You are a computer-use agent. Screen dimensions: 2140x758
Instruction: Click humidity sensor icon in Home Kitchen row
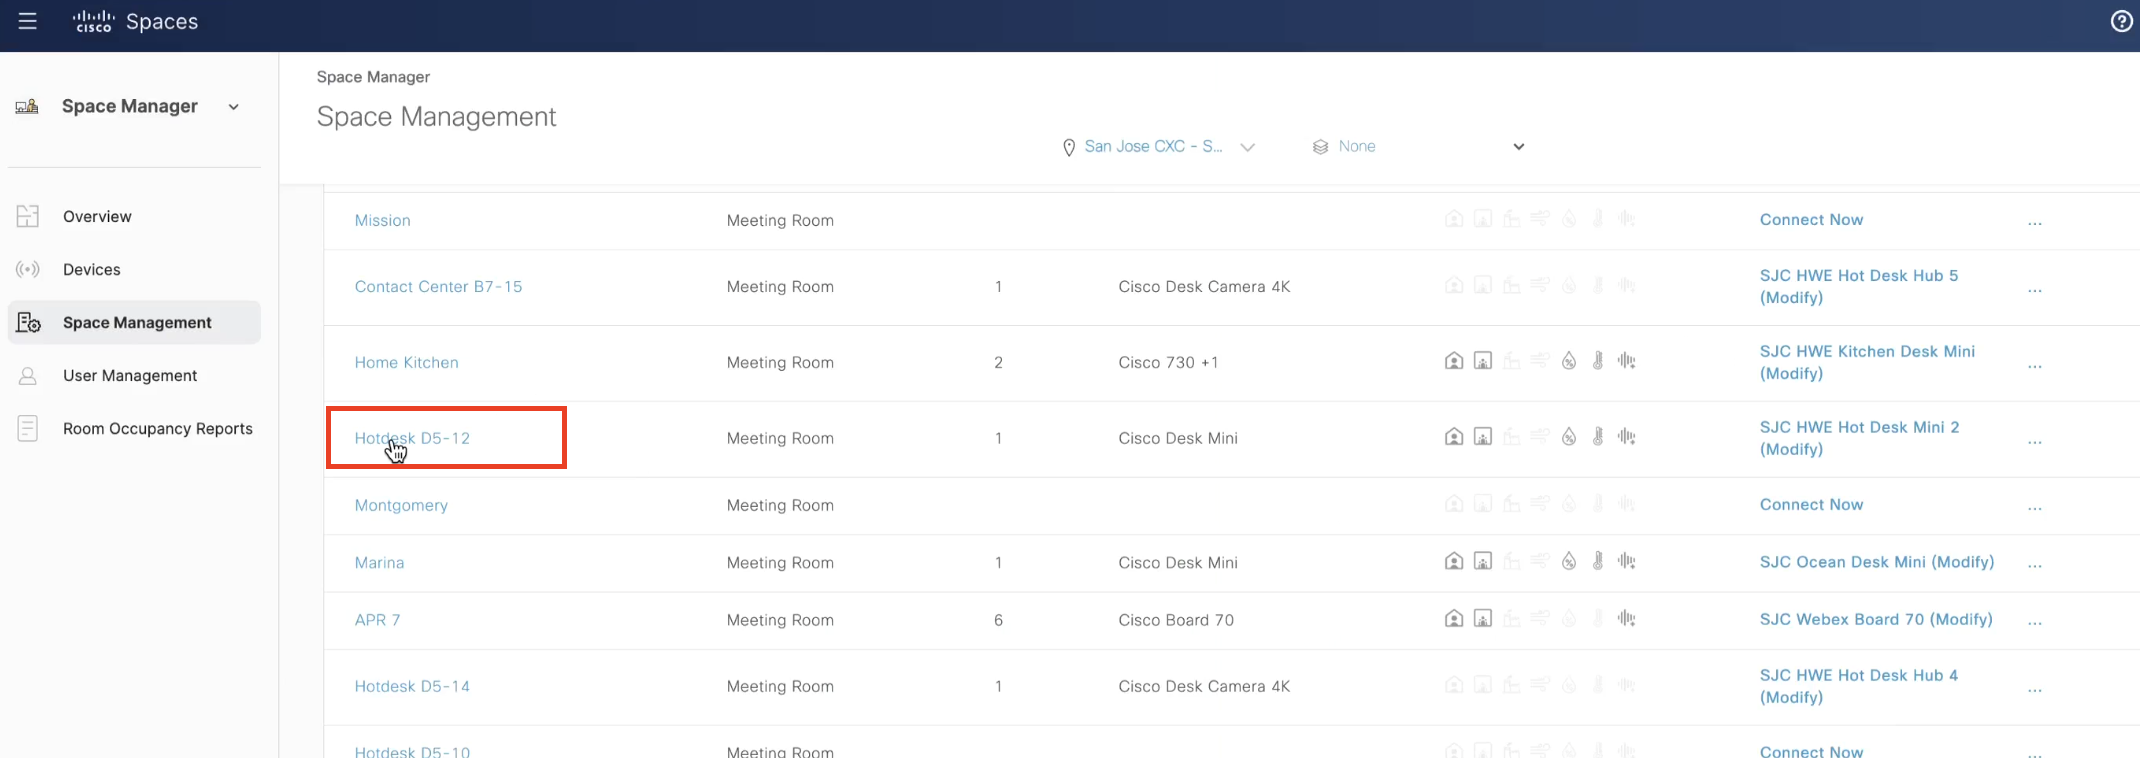[1569, 361]
